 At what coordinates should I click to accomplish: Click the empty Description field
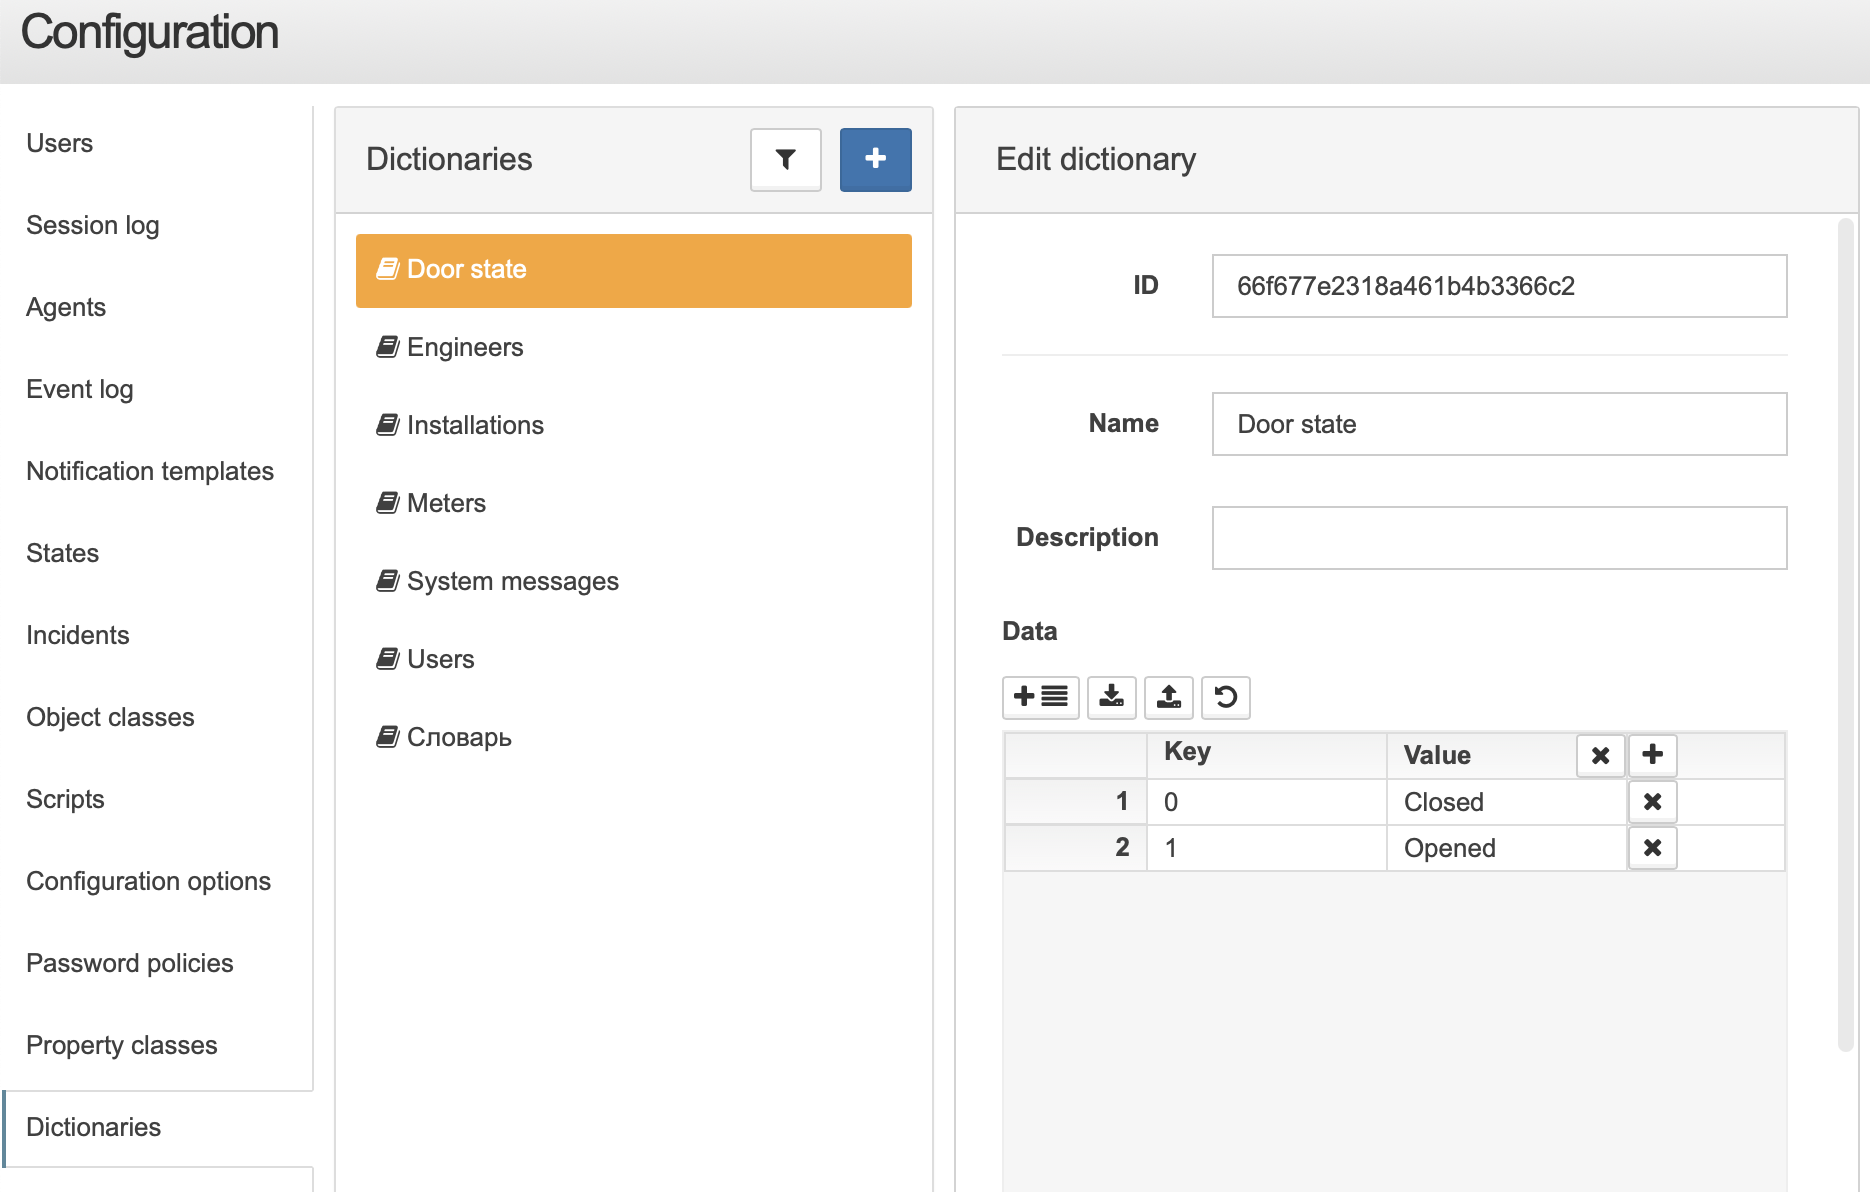pos(1499,538)
